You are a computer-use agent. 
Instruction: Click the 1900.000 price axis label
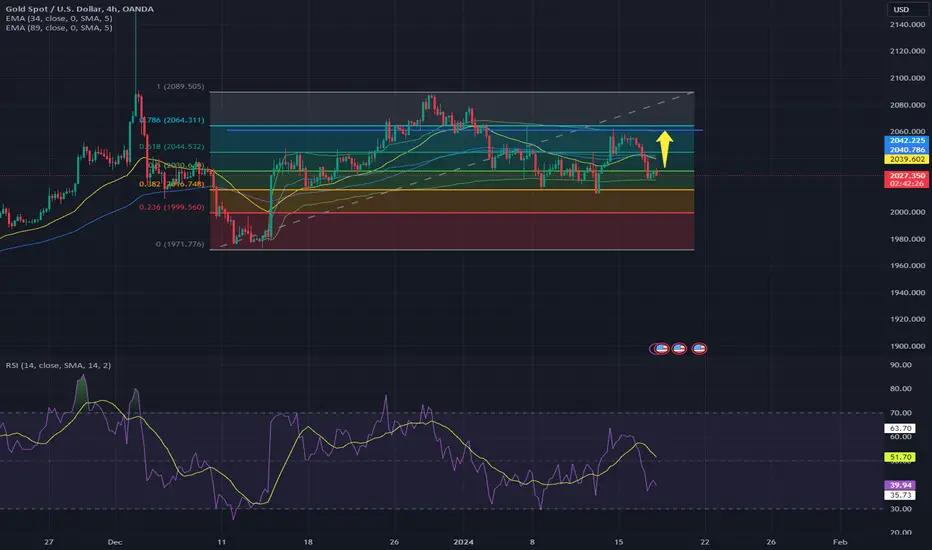point(907,346)
